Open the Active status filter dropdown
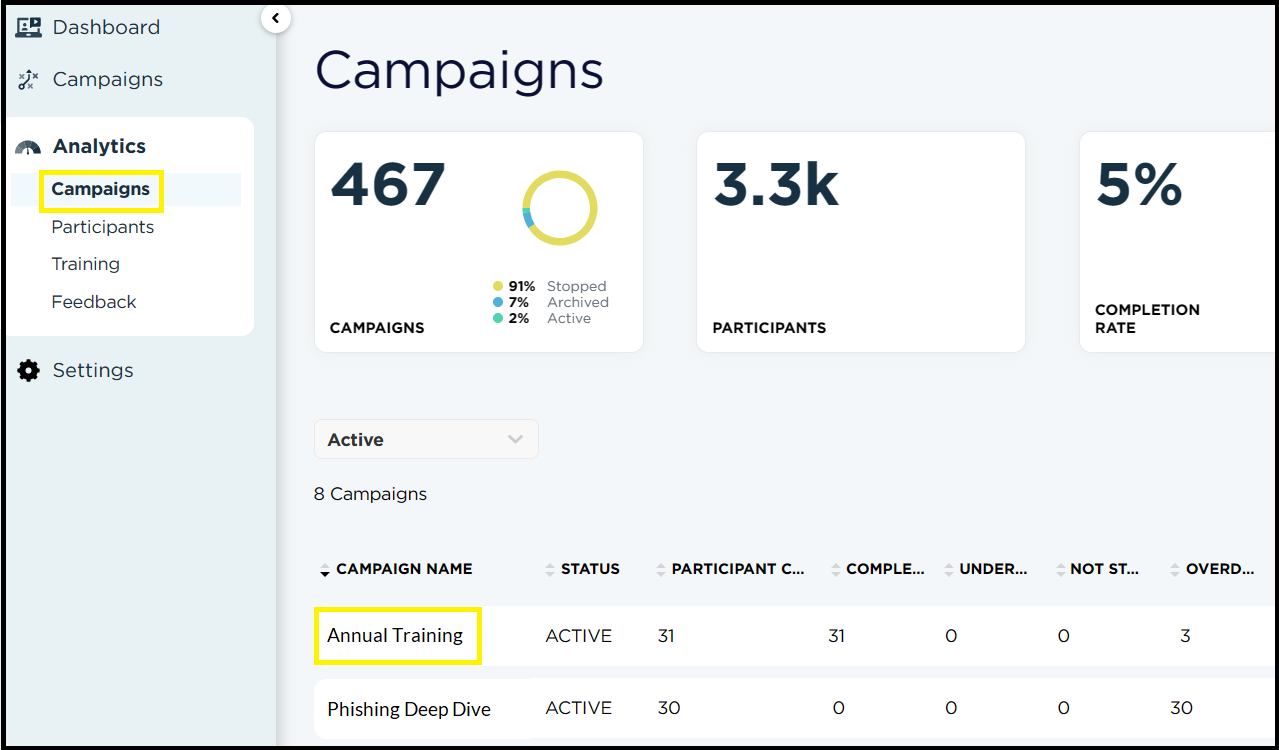The height and width of the screenshot is (750, 1279). pos(426,440)
